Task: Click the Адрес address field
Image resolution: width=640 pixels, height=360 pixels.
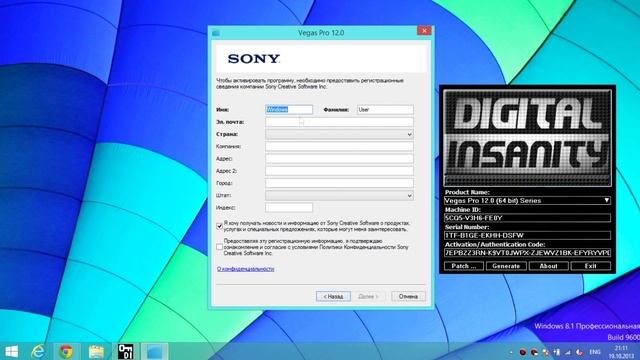Action: click(339, 158)
